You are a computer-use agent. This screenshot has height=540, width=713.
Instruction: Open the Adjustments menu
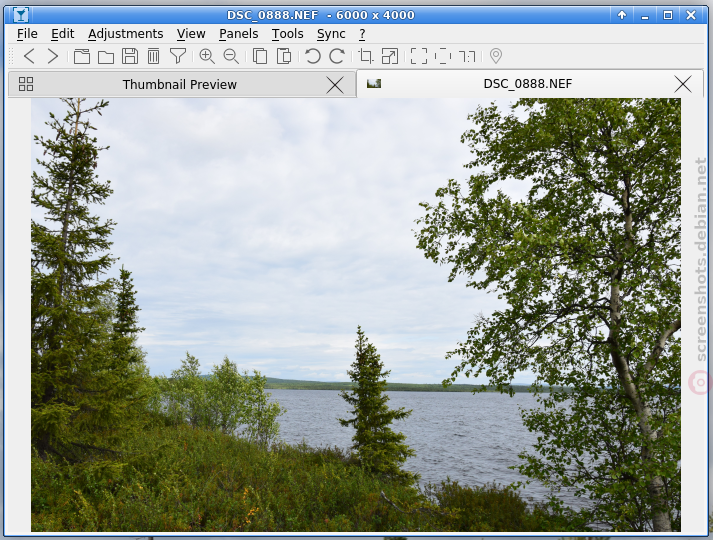126,34
